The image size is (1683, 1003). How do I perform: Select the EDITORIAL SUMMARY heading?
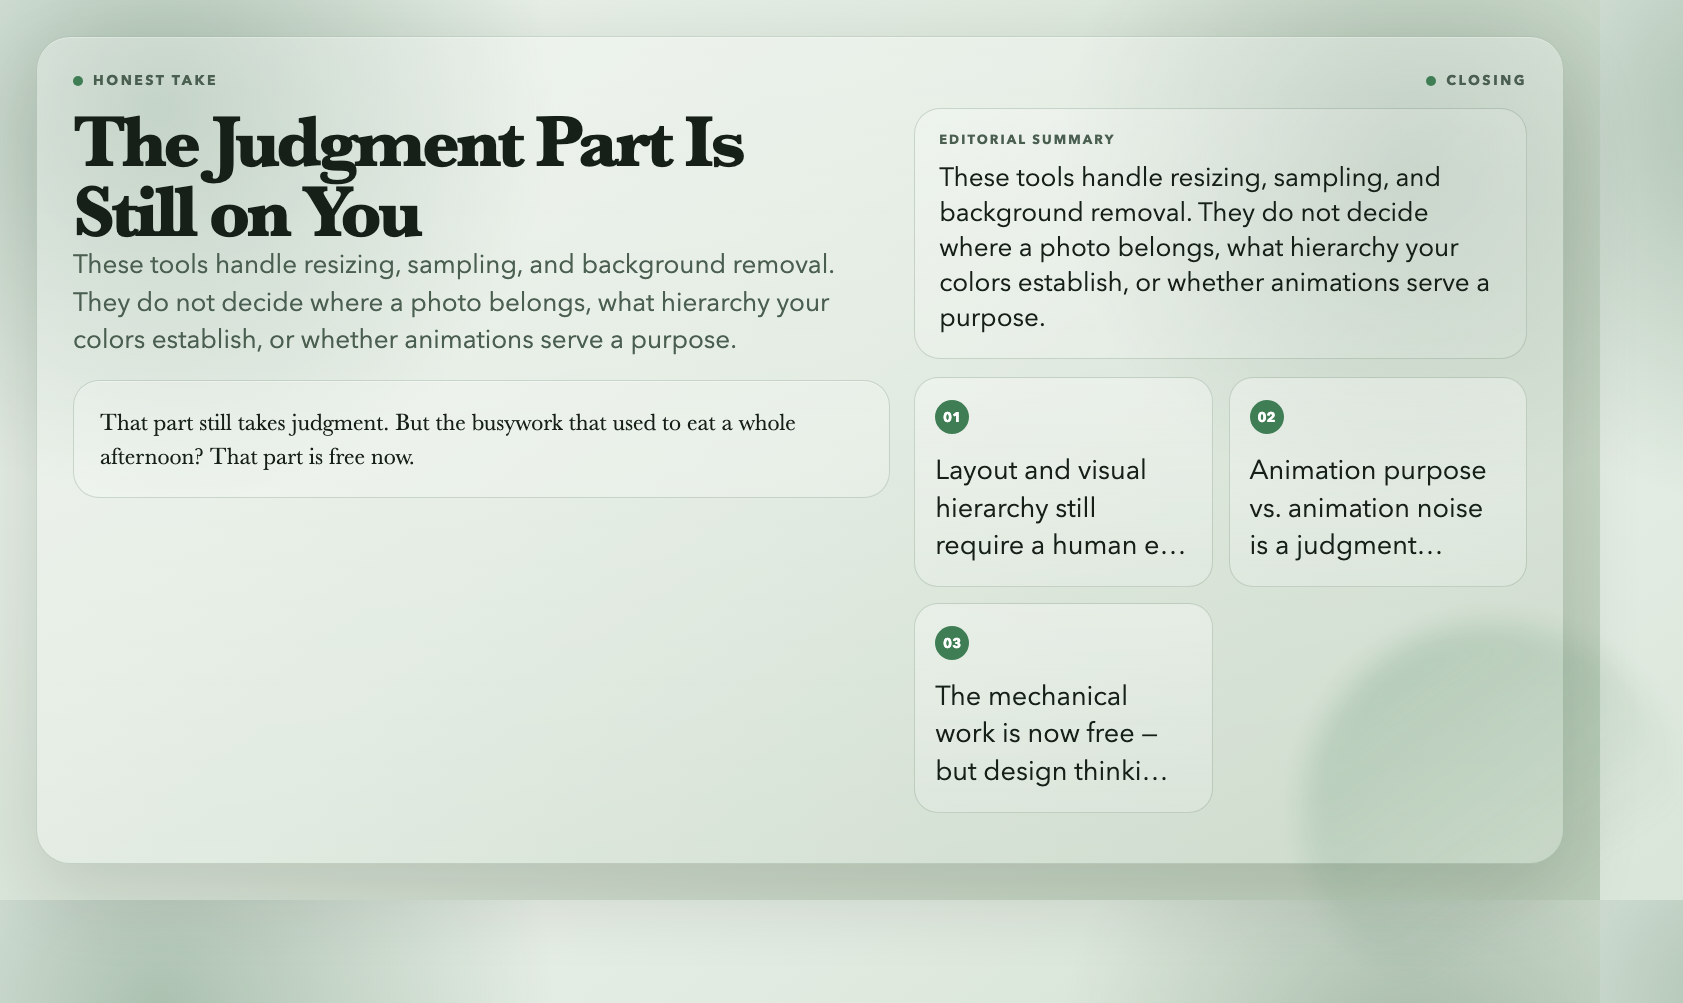coord(1027,140)
